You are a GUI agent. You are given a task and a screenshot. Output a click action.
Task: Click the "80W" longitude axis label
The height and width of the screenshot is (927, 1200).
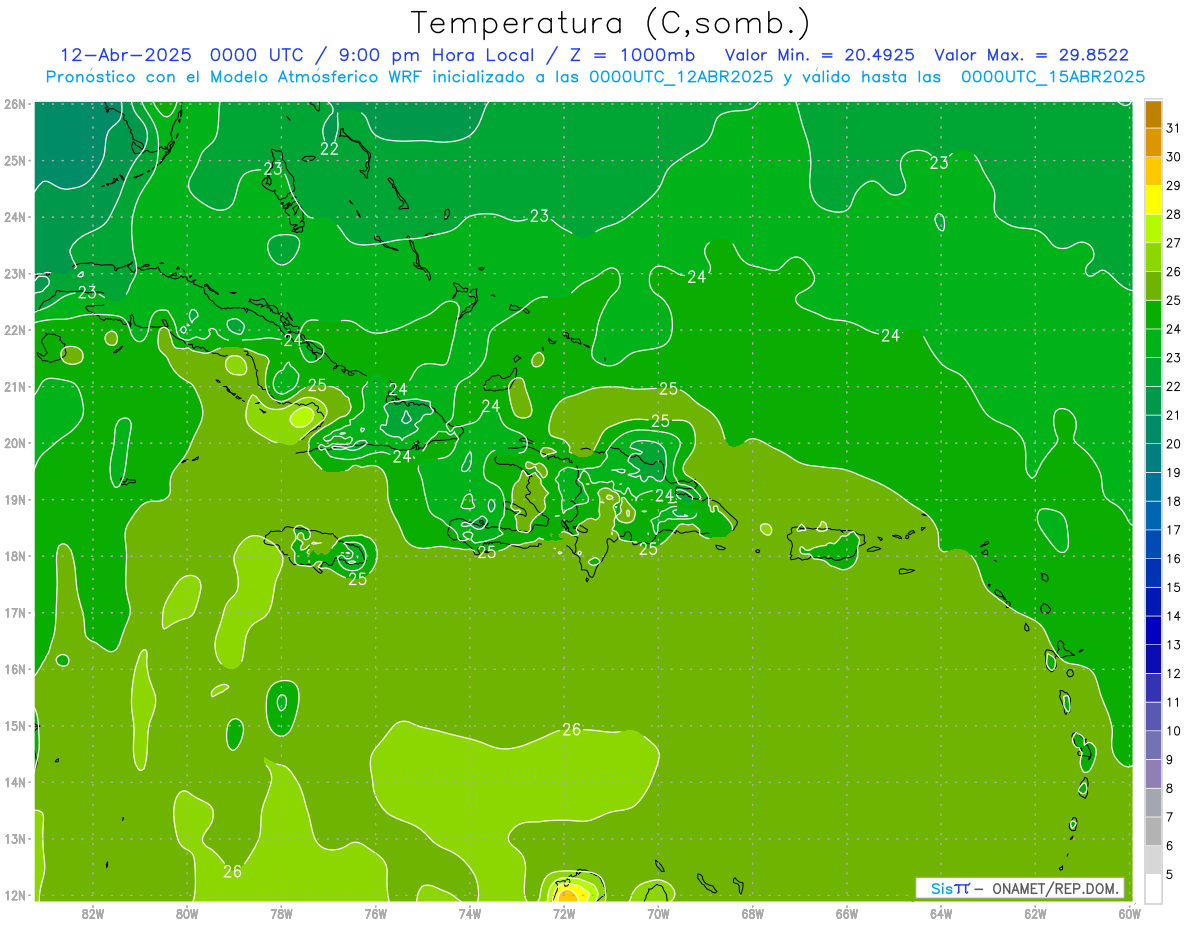187,914
